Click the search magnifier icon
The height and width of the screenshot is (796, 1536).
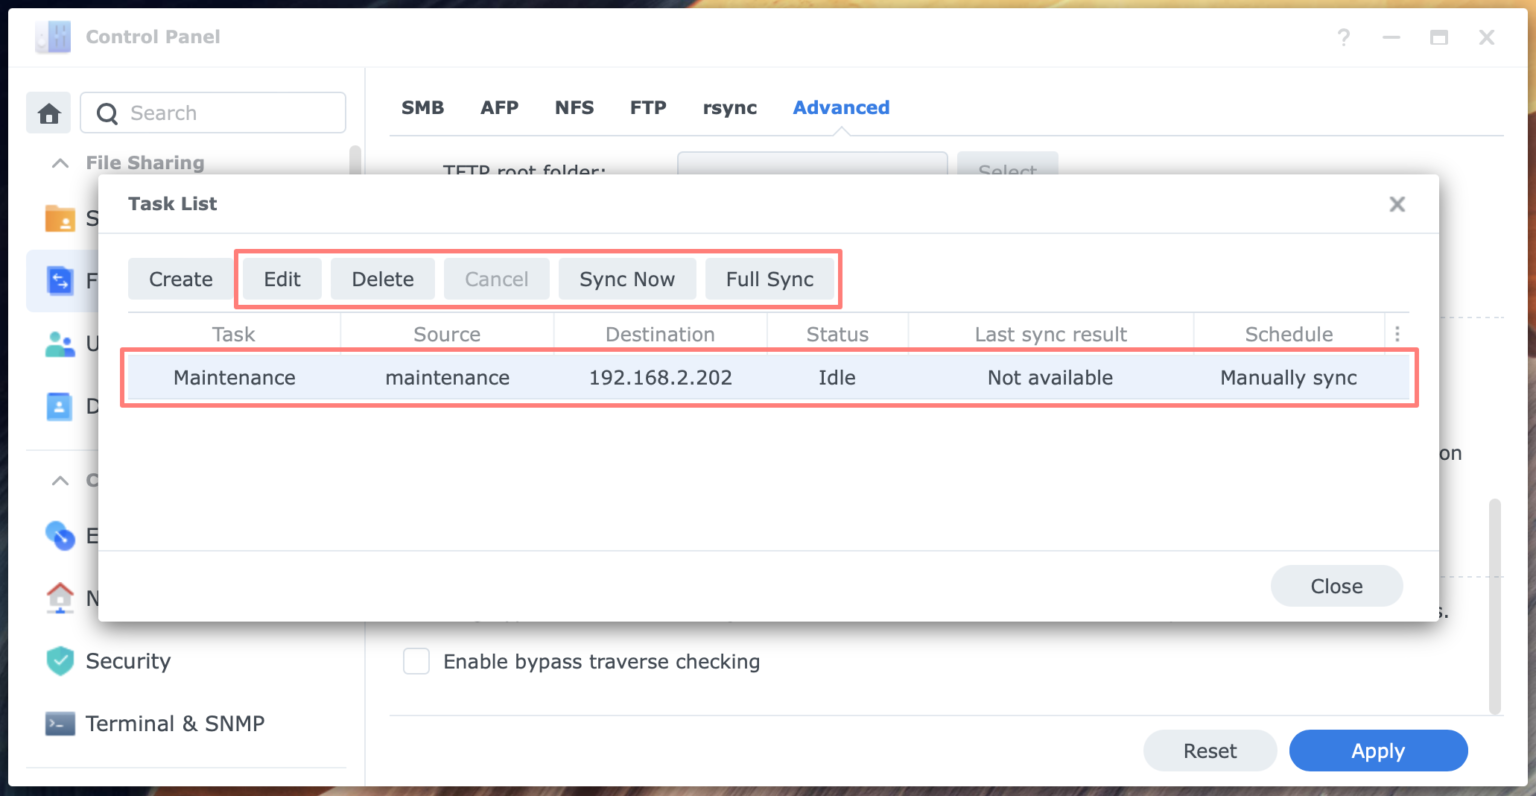[107, 114]
